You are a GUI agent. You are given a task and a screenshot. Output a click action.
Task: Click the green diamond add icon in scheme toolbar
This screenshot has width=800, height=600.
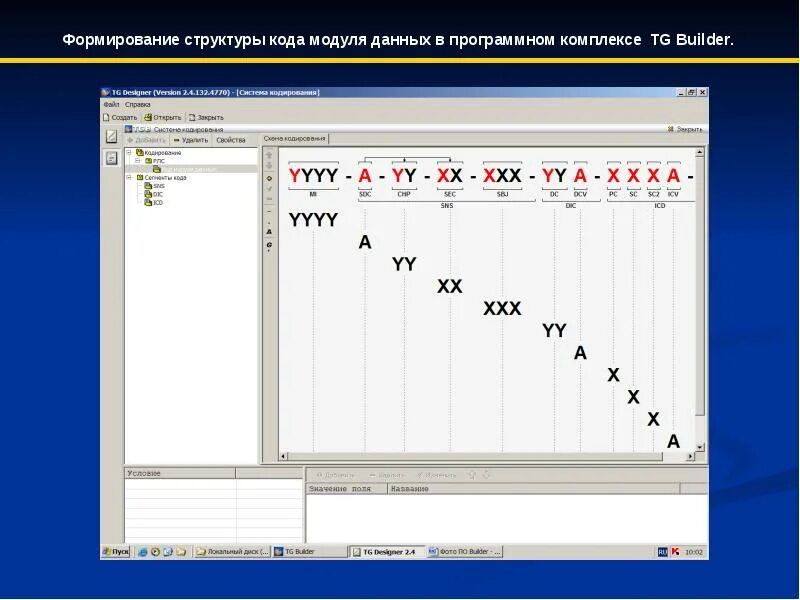point(269,179)
